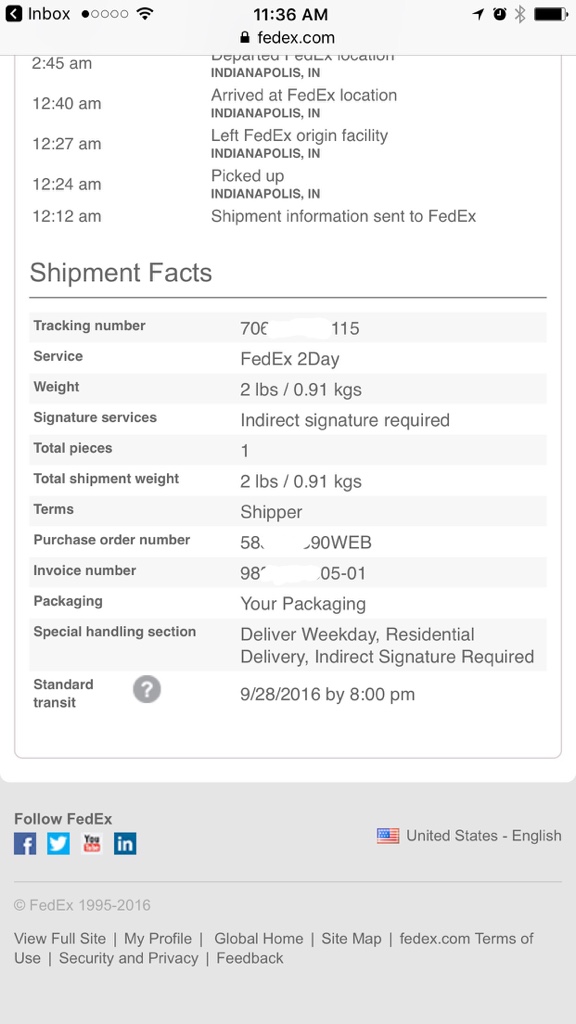Tap the status bar clock time
The height and width of the screenshot is (1024, 576).
(291, 14)
